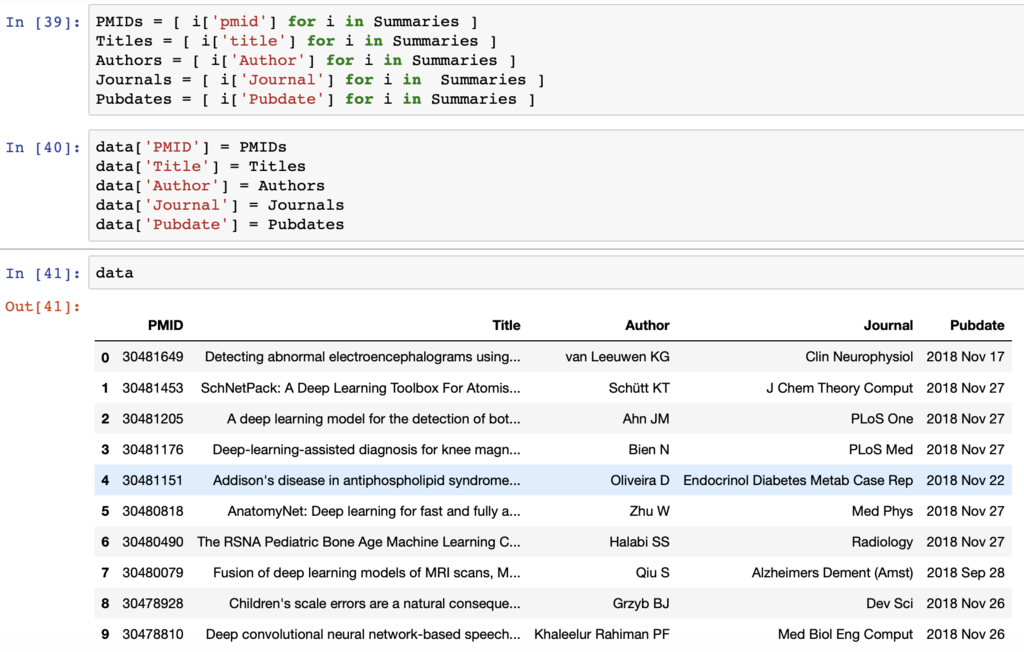Image resolution: width=1024 pixels, height=652 pixels.
Task: Select PMID cell 30481205
Action: click(x=153, y=419)
